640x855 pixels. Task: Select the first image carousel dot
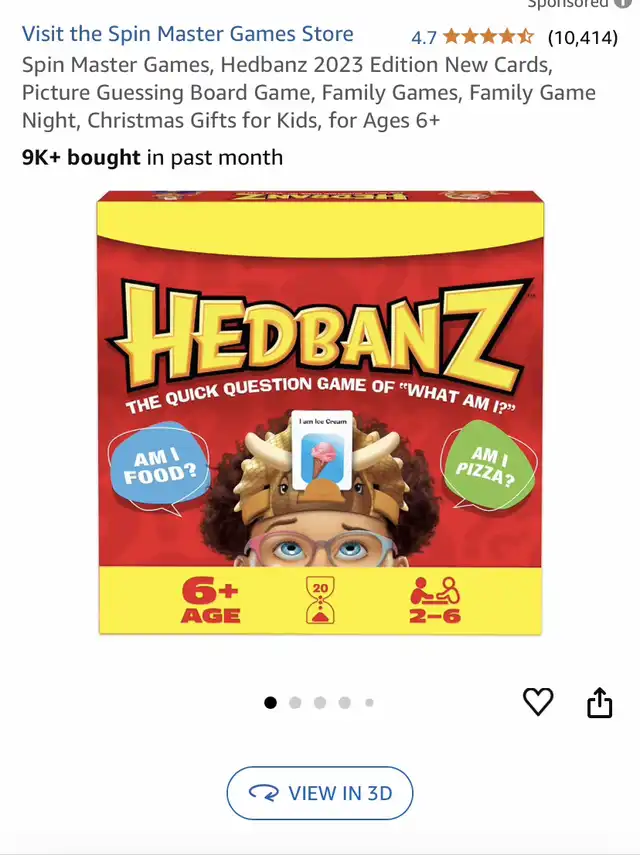tap(270, 703)
